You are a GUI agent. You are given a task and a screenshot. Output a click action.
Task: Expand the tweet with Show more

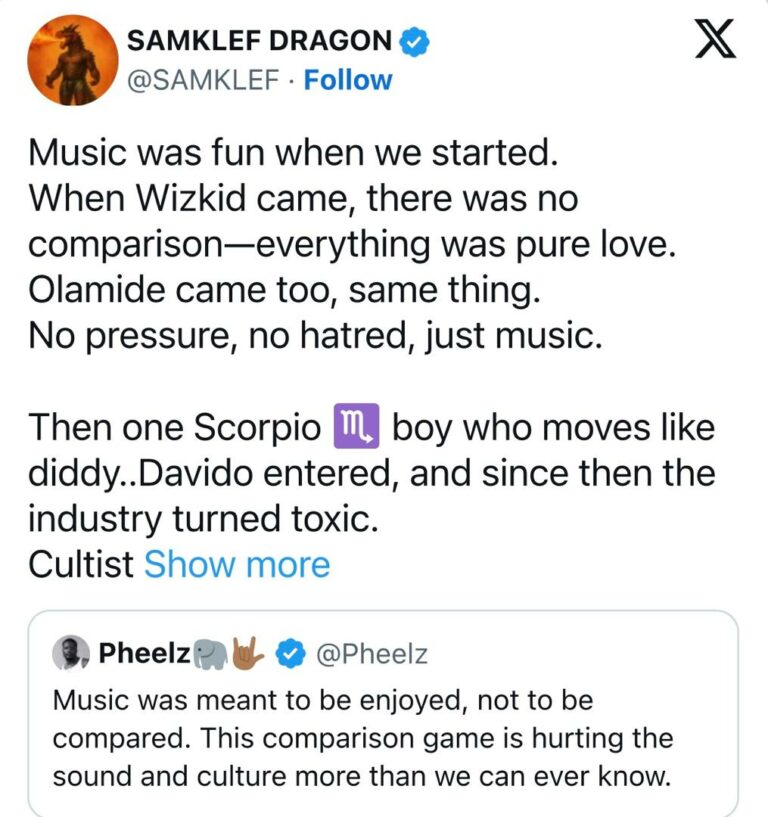237,565
